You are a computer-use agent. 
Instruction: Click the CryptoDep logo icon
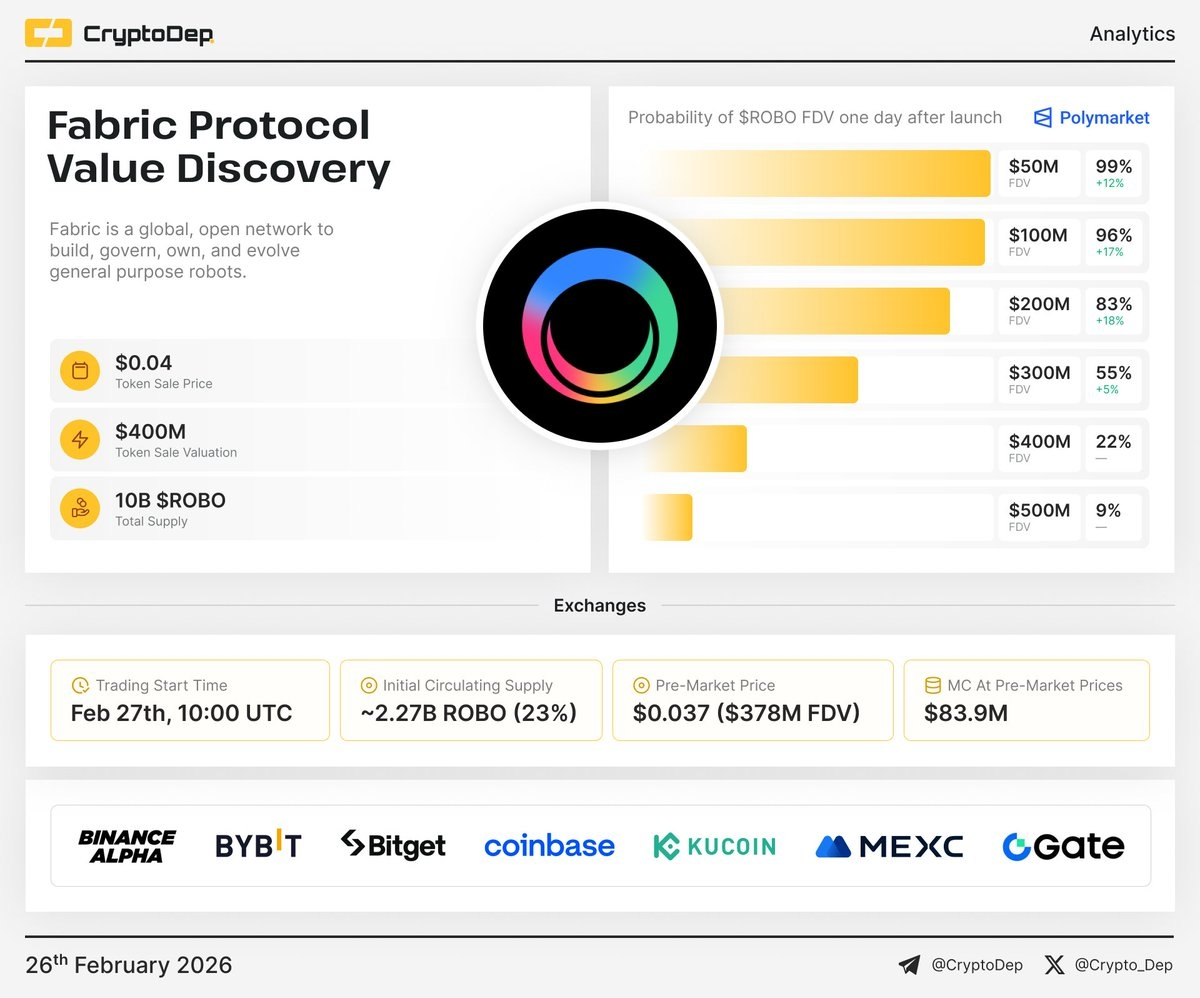coord(48,34)
